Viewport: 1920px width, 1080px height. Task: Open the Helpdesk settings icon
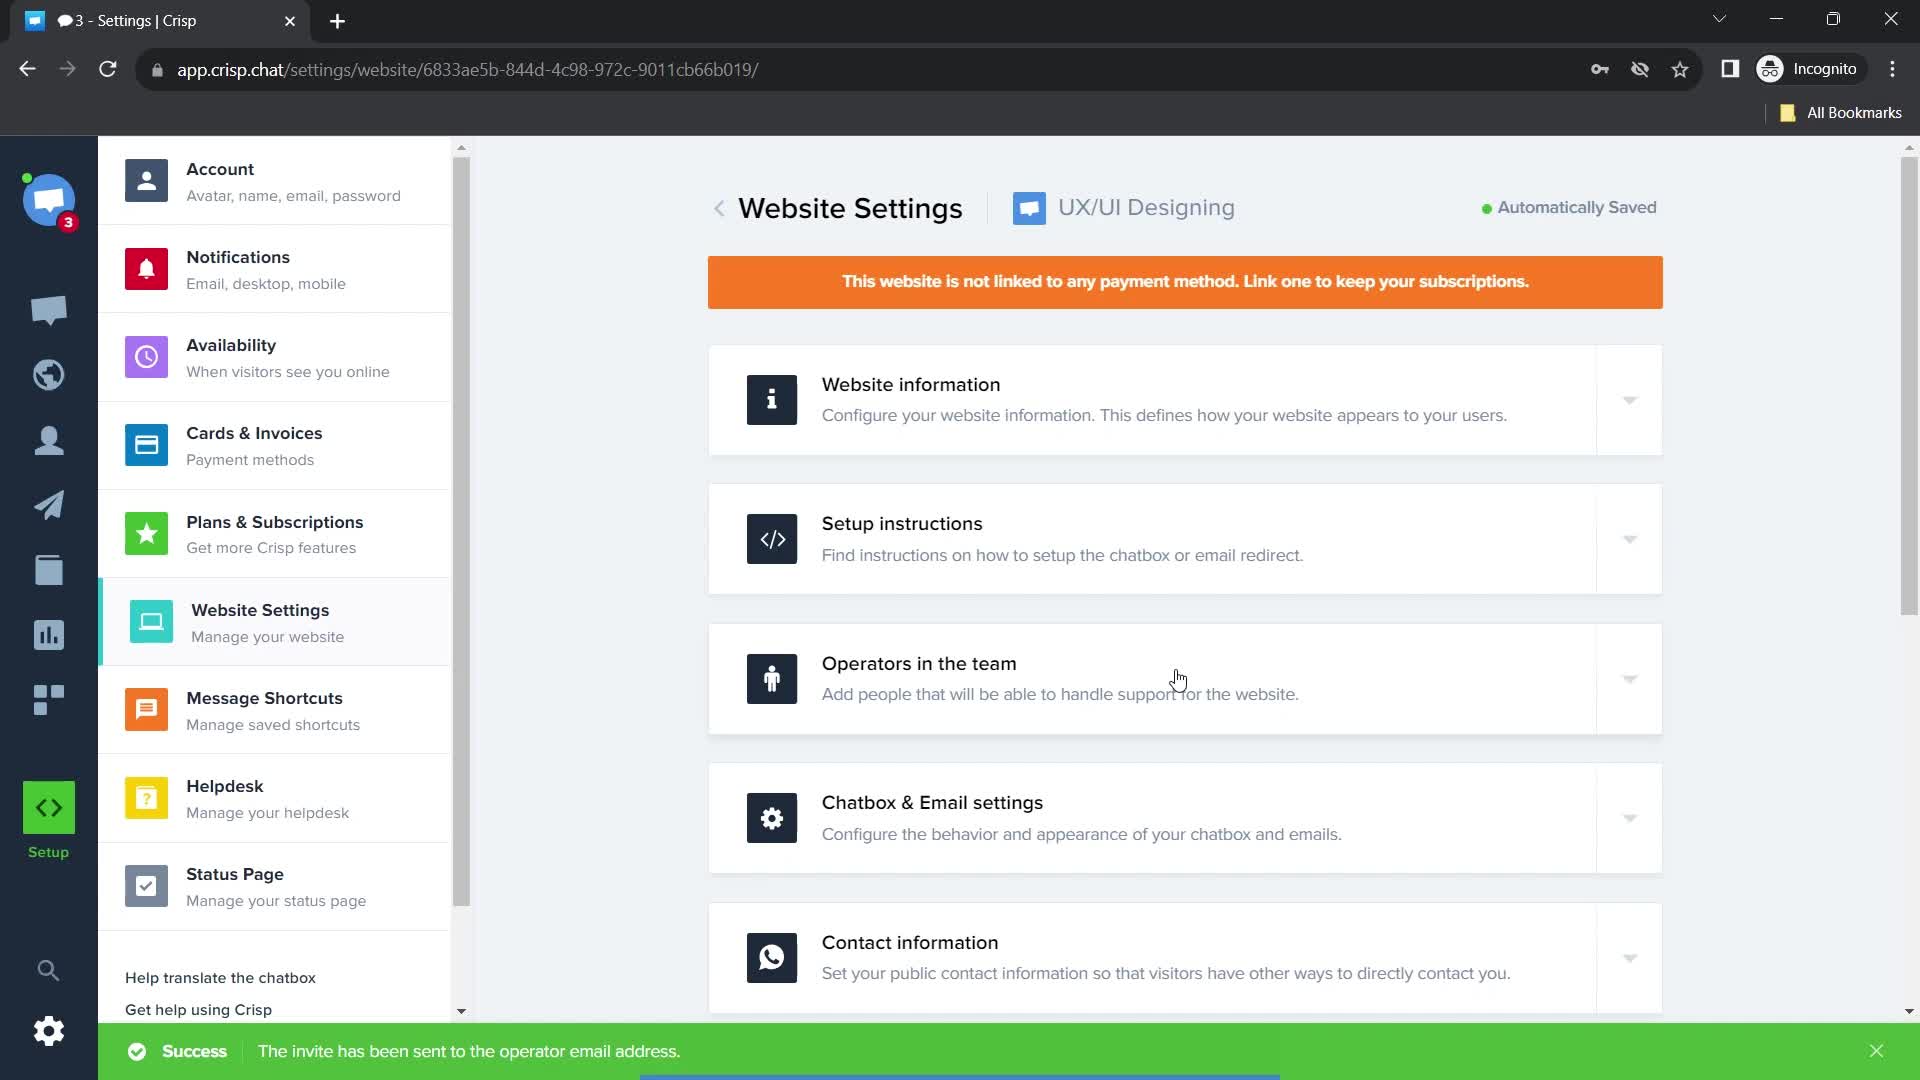click(x=145, y=798)
